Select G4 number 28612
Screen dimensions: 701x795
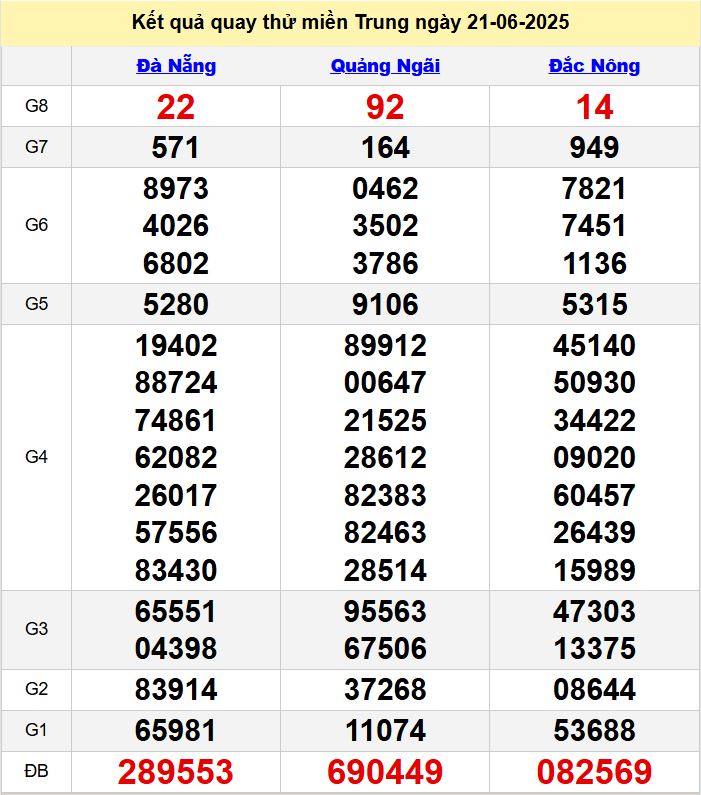[385, 458]
